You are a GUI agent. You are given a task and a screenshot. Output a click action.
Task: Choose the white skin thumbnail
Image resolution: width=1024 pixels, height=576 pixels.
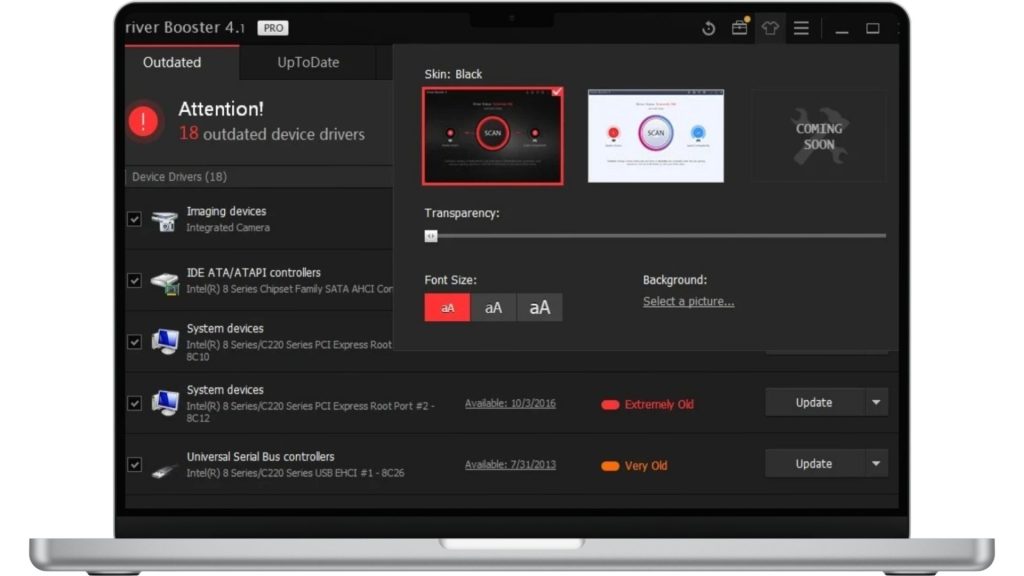coord(655,136)
